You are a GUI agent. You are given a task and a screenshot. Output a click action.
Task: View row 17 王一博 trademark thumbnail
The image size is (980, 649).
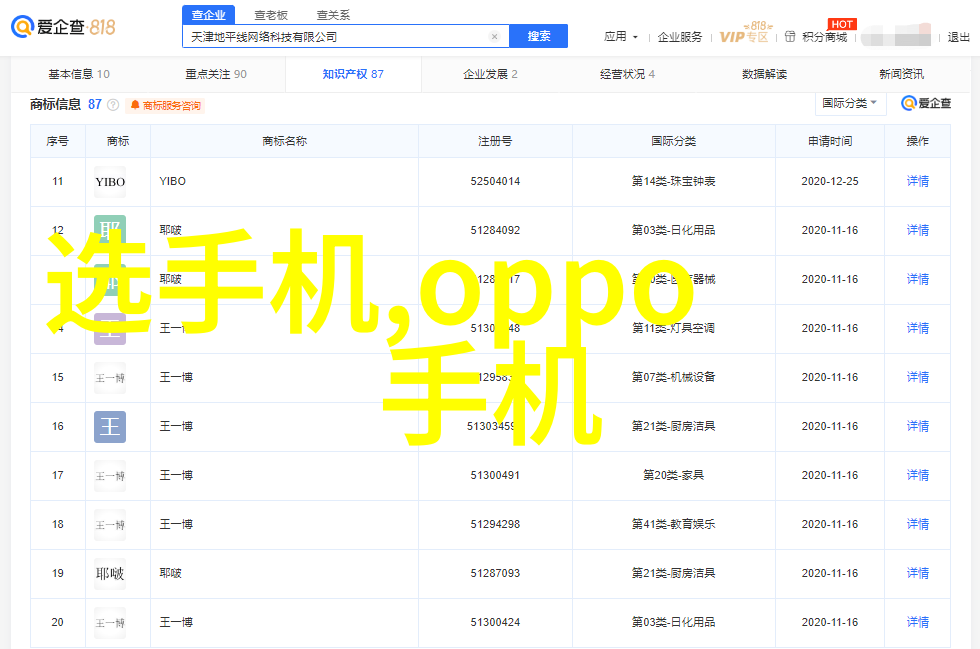[110, 476]
